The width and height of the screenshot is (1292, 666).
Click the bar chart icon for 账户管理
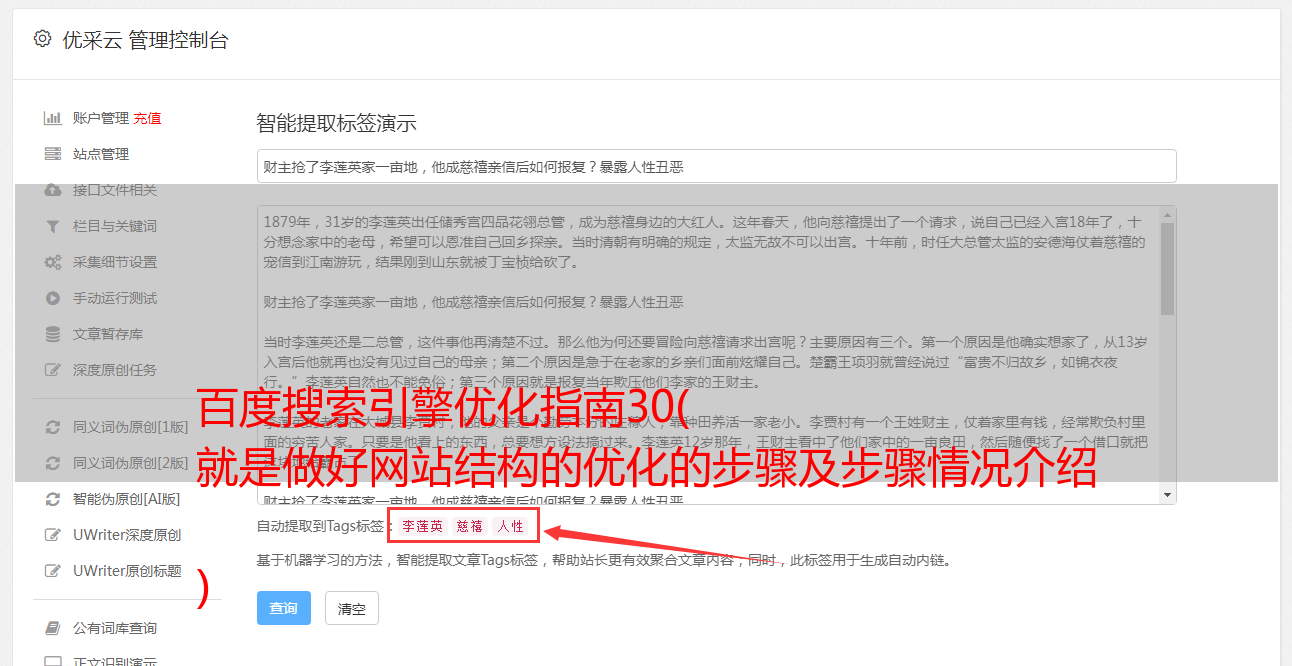[x=53, y=118]
